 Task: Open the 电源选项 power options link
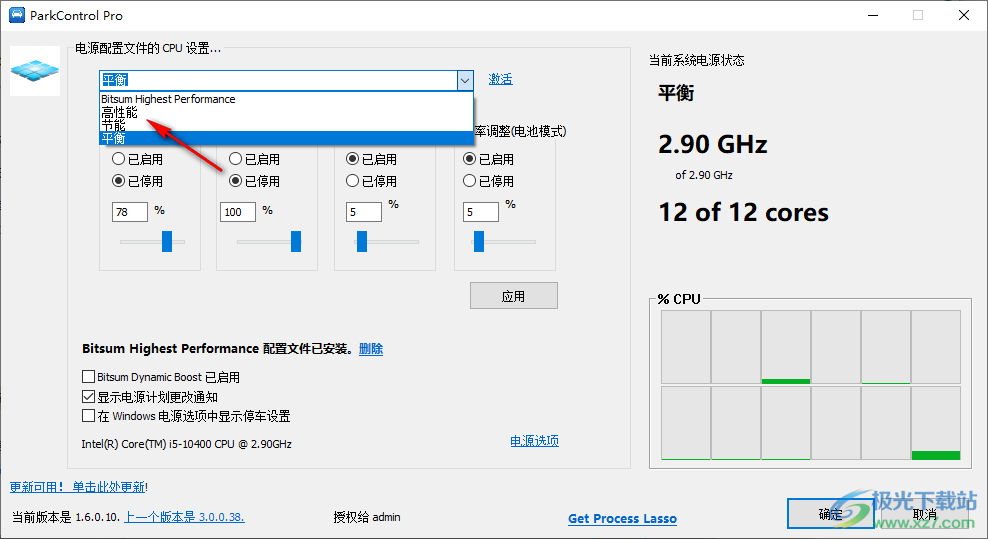tap(534, 441)
